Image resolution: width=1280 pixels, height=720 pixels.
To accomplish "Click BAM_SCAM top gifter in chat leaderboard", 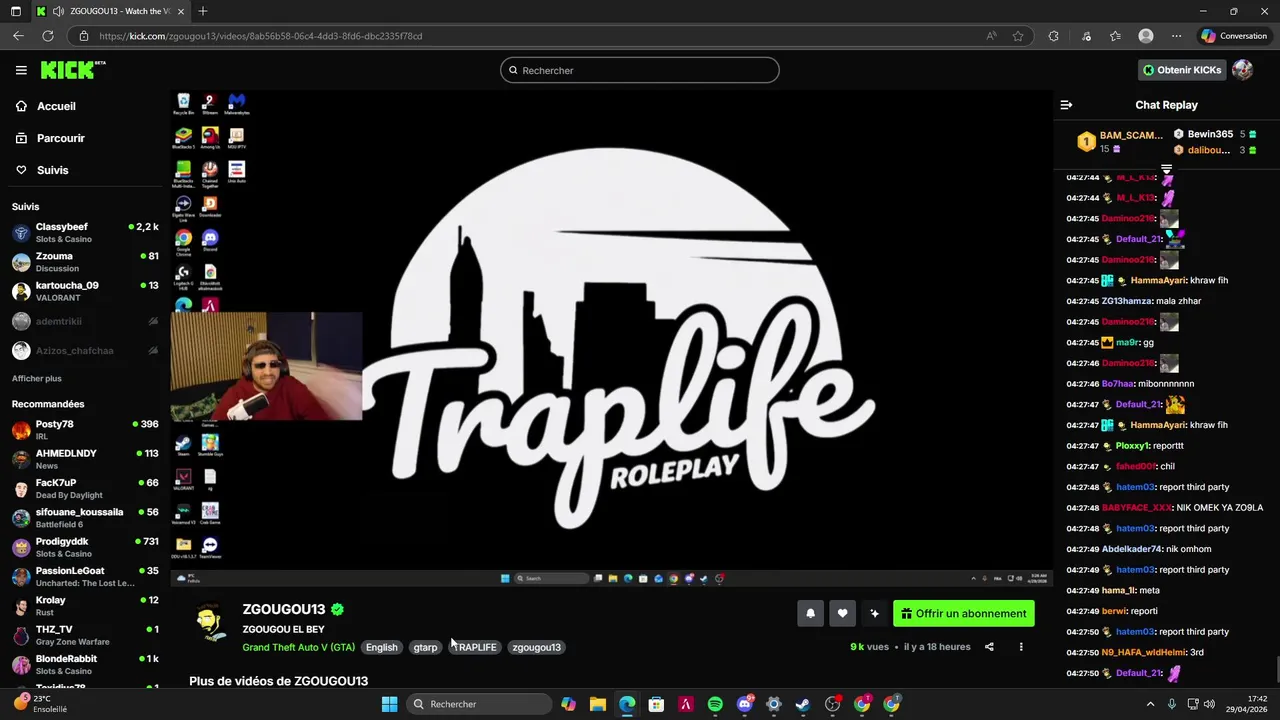I will [x=1120, y=141].
